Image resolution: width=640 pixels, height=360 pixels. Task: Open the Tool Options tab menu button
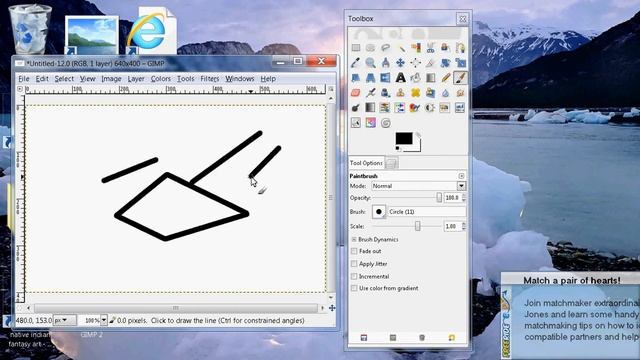click(461, 176)
